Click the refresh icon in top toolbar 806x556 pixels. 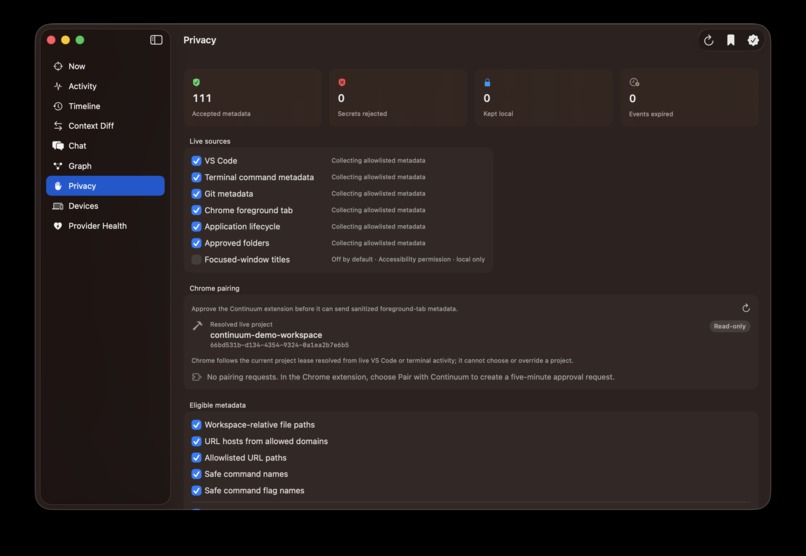coord(708,41)
